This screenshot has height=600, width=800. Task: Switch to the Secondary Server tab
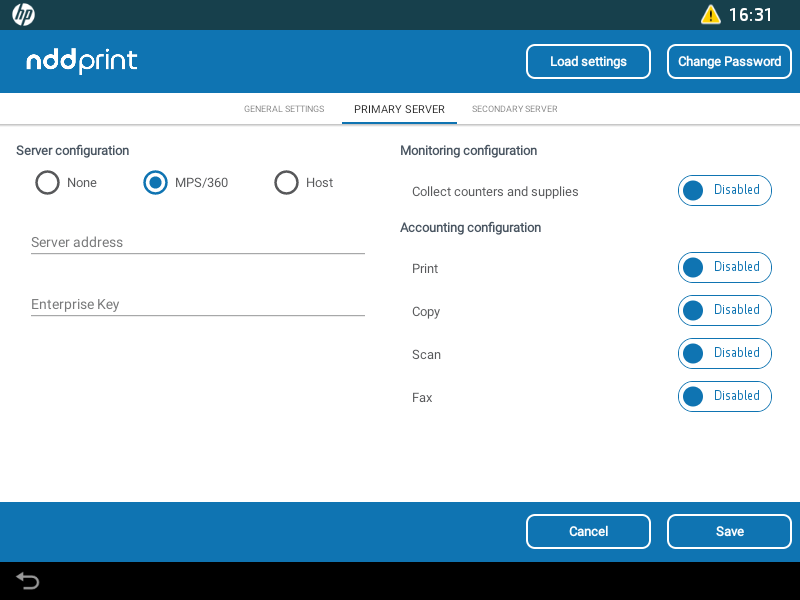(x=514, y=109)
